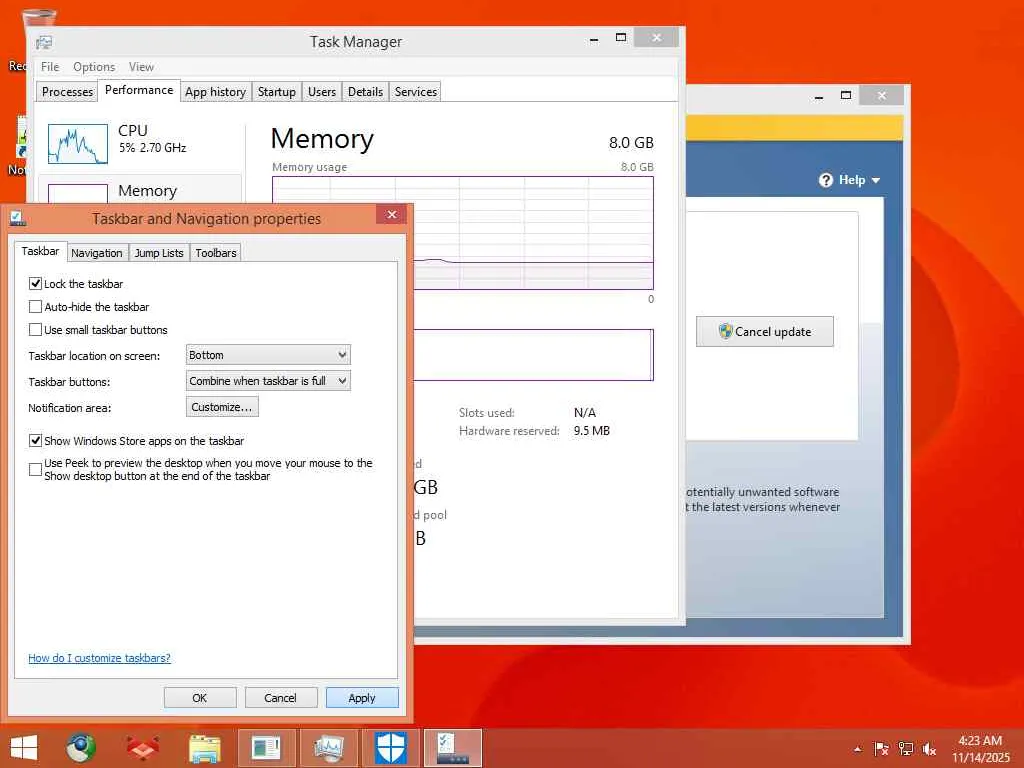Open Taskbar buttons combine dropdown
The image size is (1024, 768).
[268, 381]
